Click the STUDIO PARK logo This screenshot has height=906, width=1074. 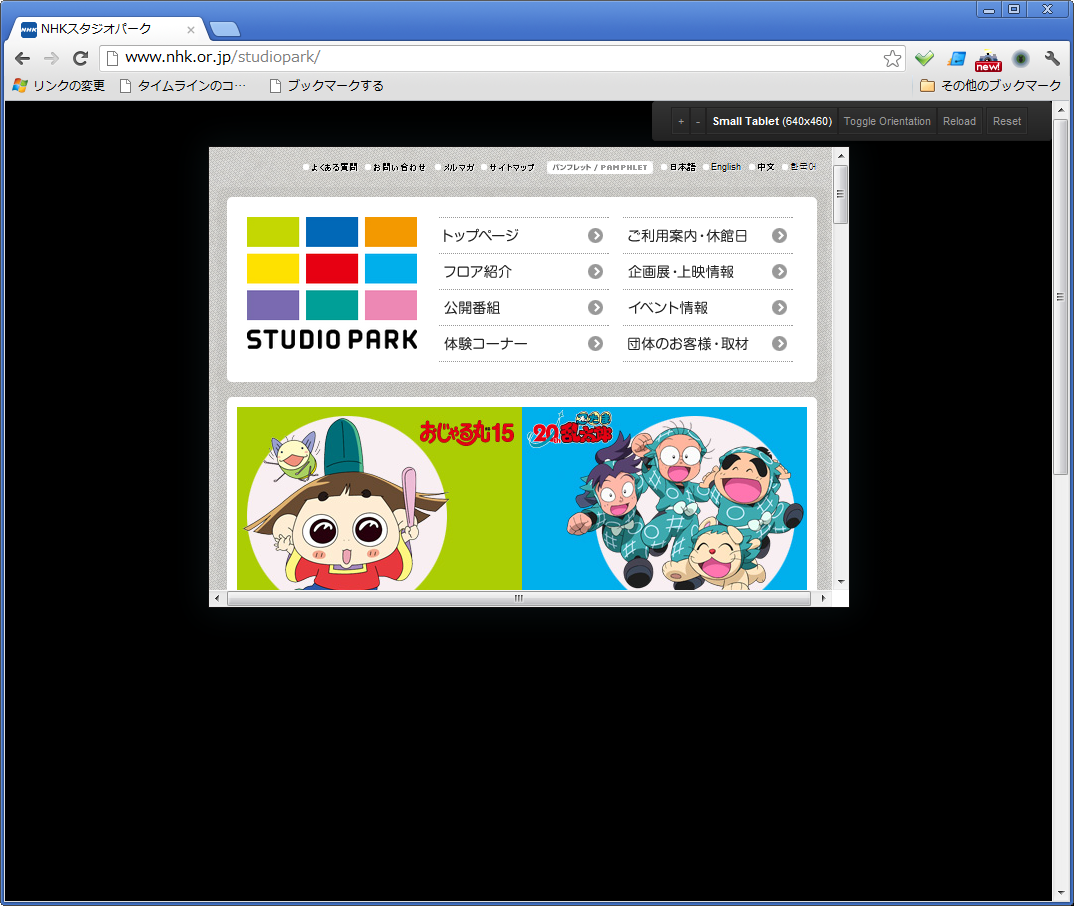[332, 284]
